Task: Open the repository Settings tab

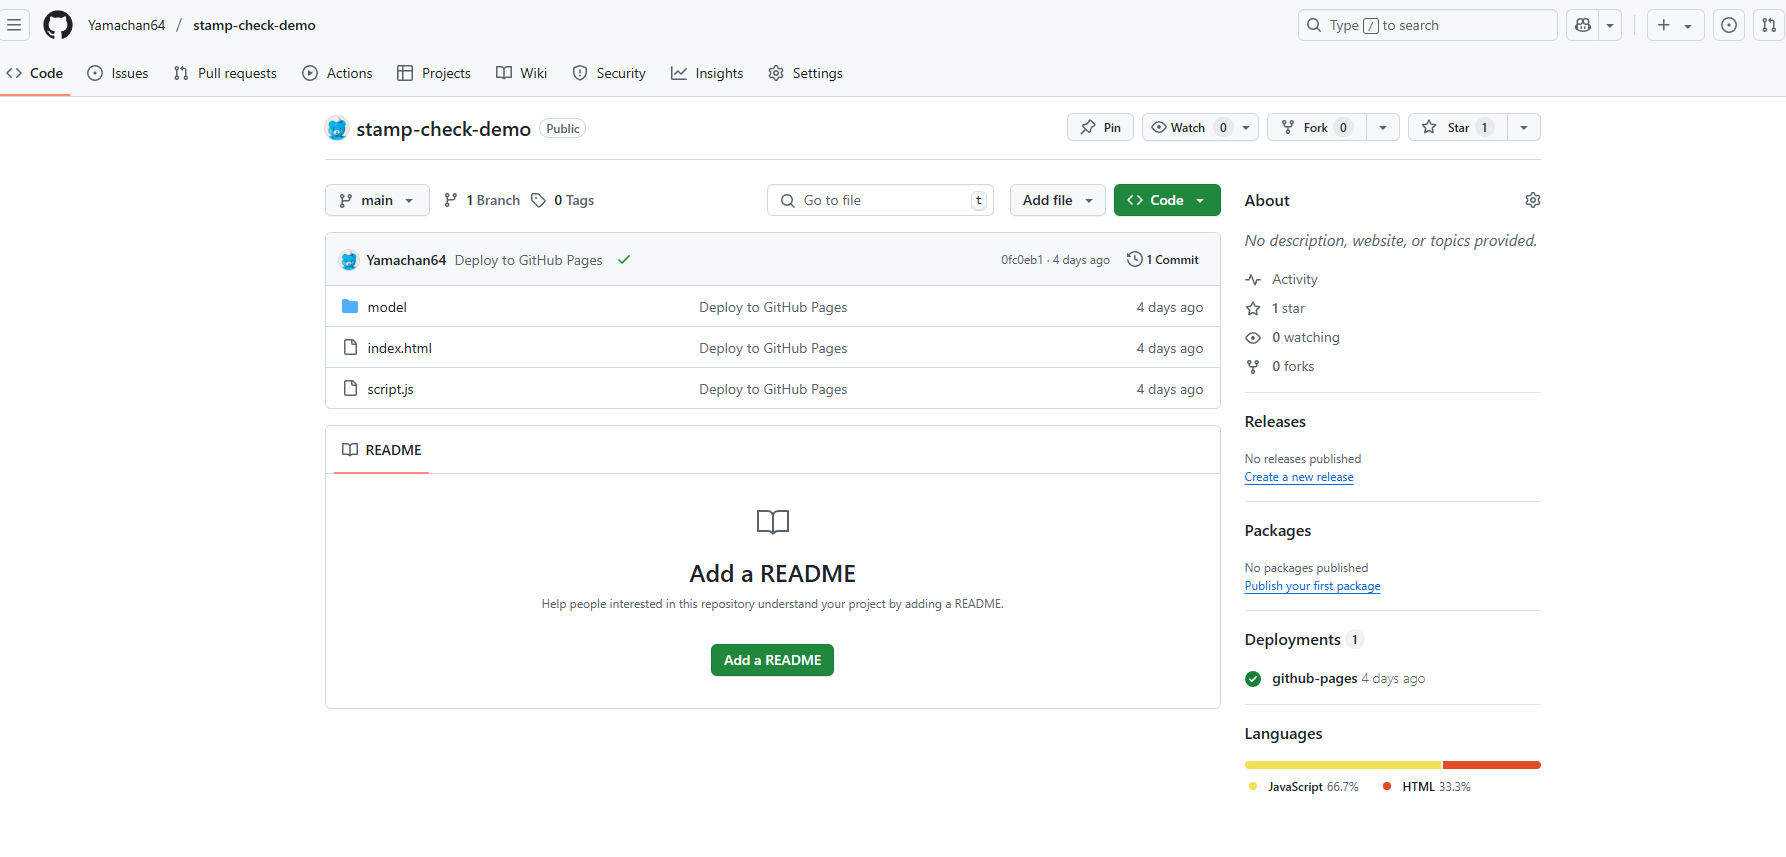Action: point(805,73)
